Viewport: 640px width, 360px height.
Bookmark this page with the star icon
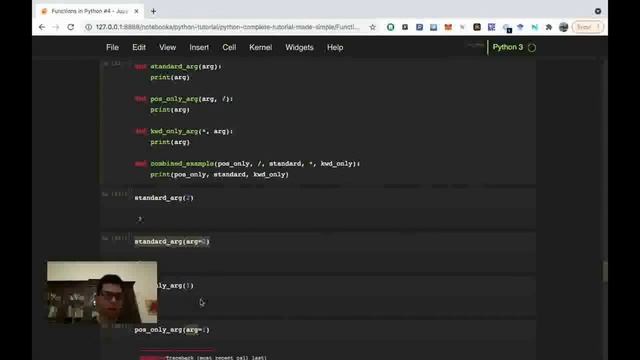(x=372, y=27)
